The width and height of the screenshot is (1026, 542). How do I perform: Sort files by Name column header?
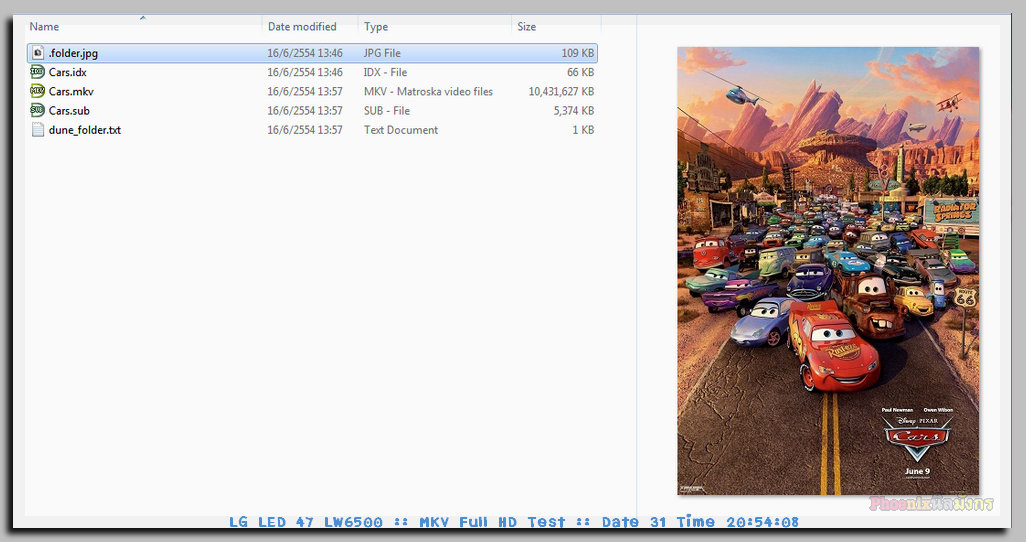(x=44, y=27)
